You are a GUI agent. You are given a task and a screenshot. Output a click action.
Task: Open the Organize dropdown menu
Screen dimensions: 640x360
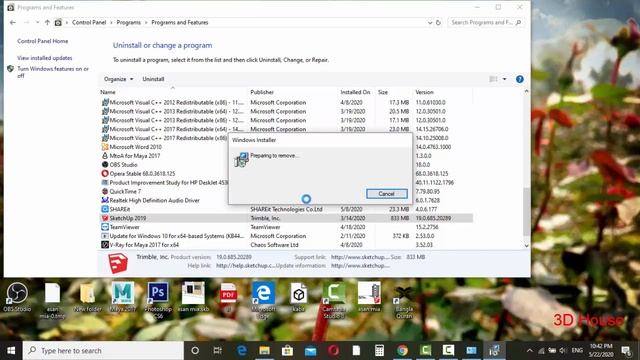pos(118,79)
